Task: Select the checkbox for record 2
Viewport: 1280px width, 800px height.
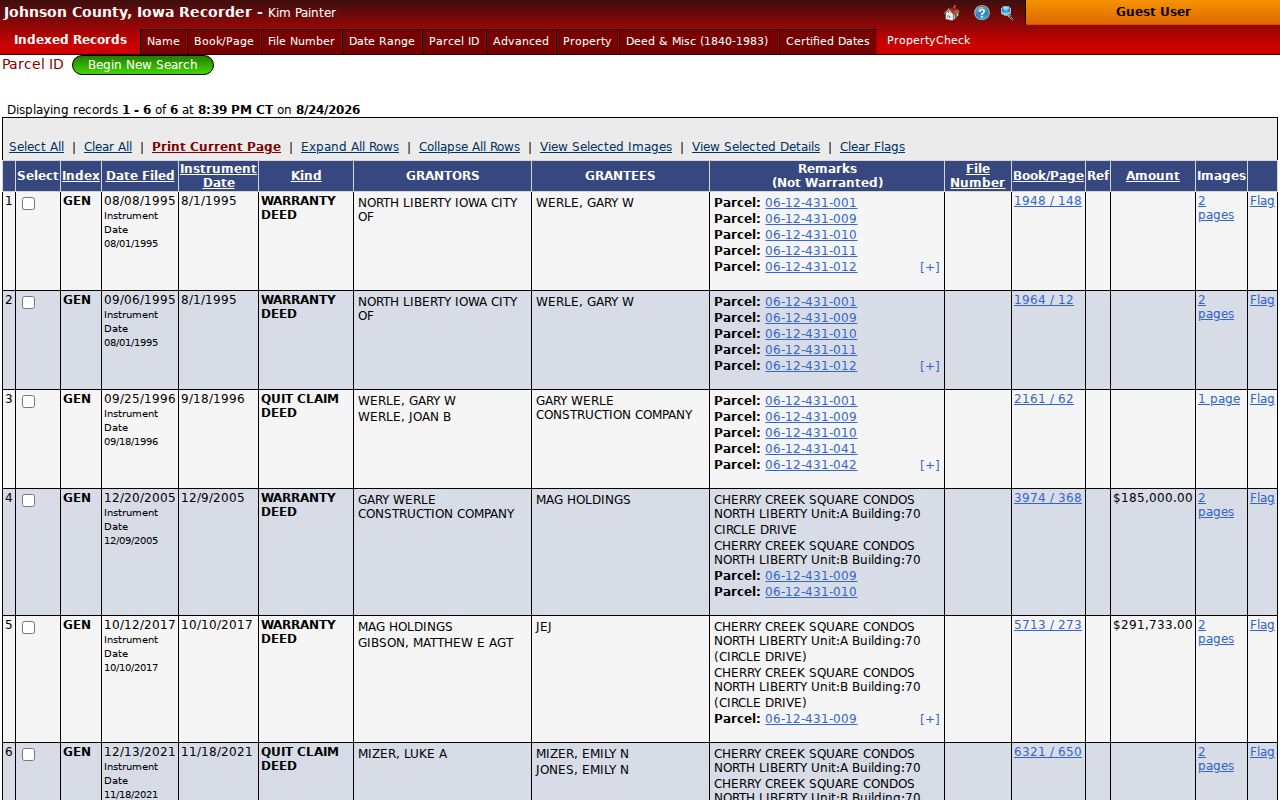Action: point(28,302)
